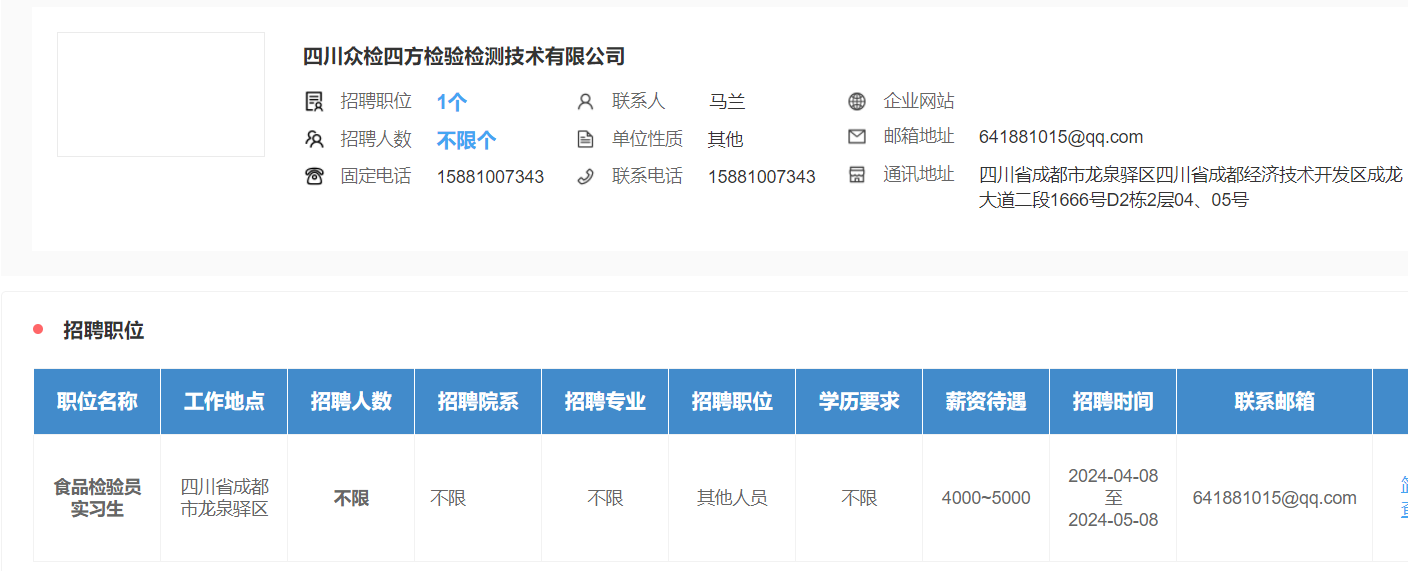This screenshot has height=571, width=1408.
Task: Click the 招聘人数 people icon
Action: coord(314,139)
